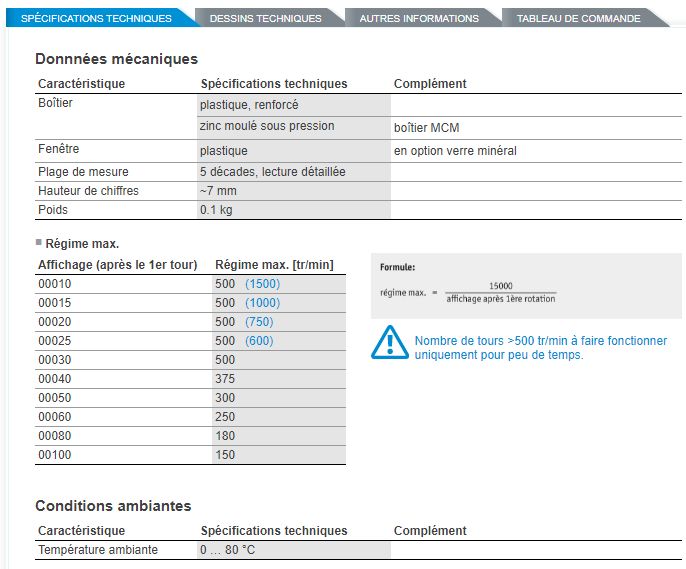Viewport: 686px width, 569px height.
Task: Click the Données mécaniques heading
Action: point(116,59)
